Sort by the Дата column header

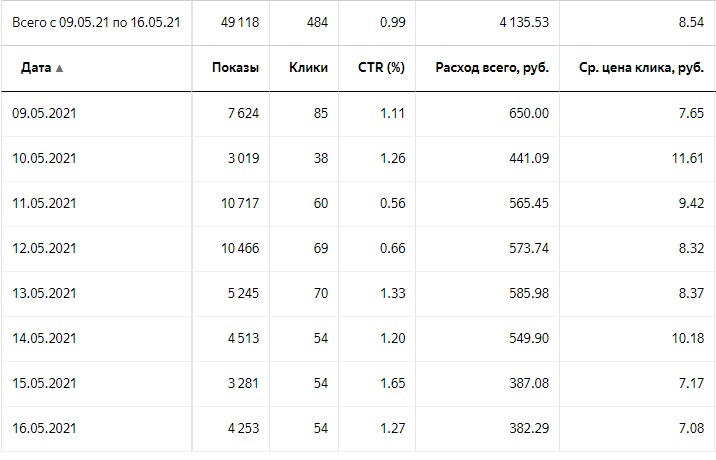(x=36, y=68)
